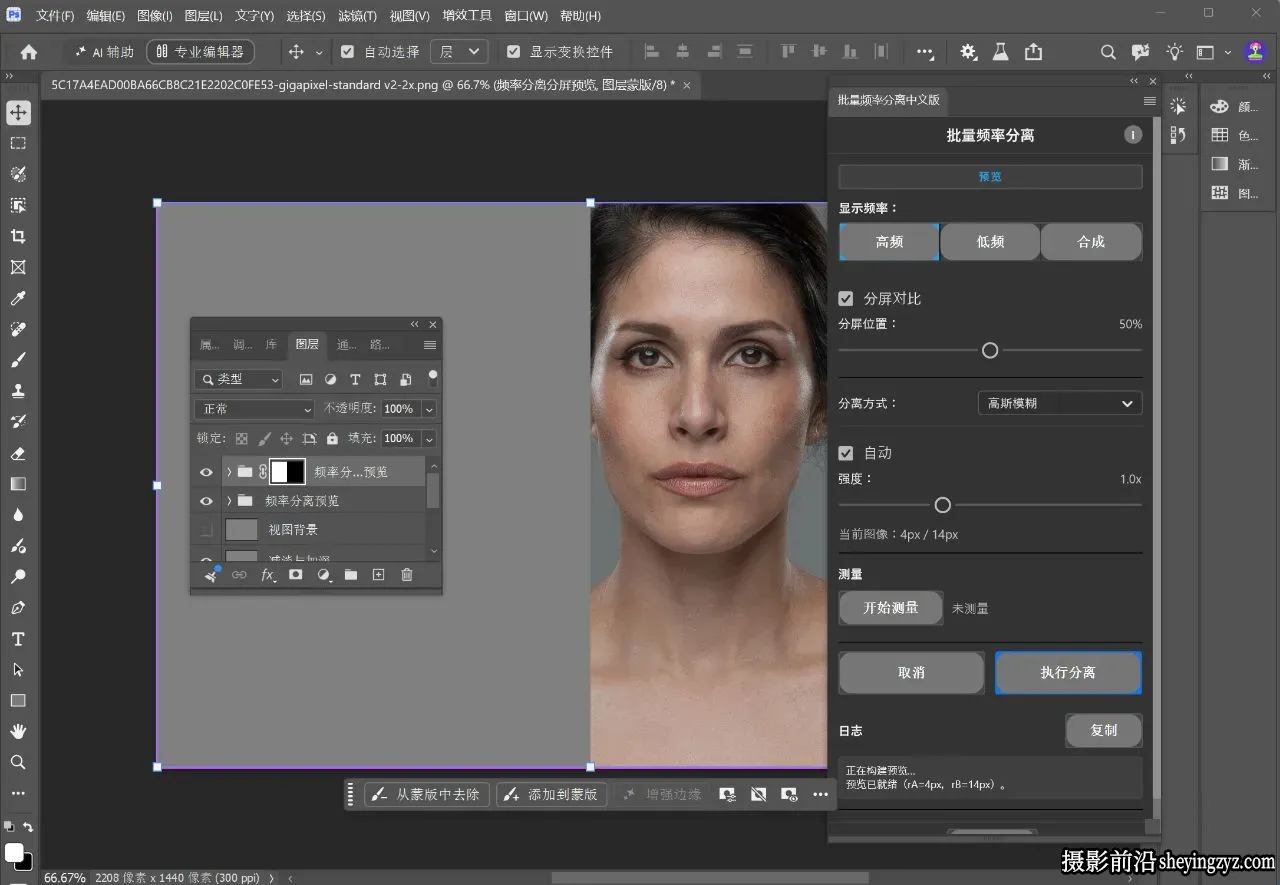Toggle the 自动选择 checkbox
Viewport: 1280px width, 885px height.
point(348,52)
